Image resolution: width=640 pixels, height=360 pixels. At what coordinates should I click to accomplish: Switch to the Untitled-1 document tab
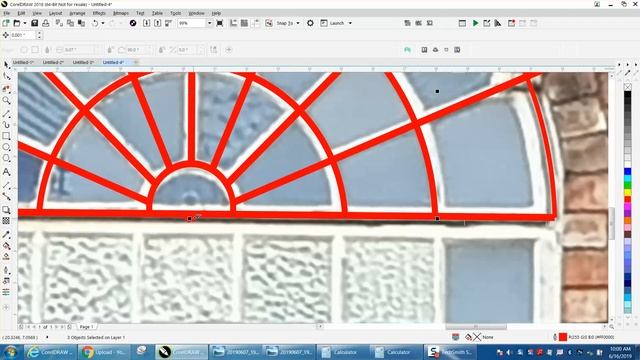[x=23, y=62]
